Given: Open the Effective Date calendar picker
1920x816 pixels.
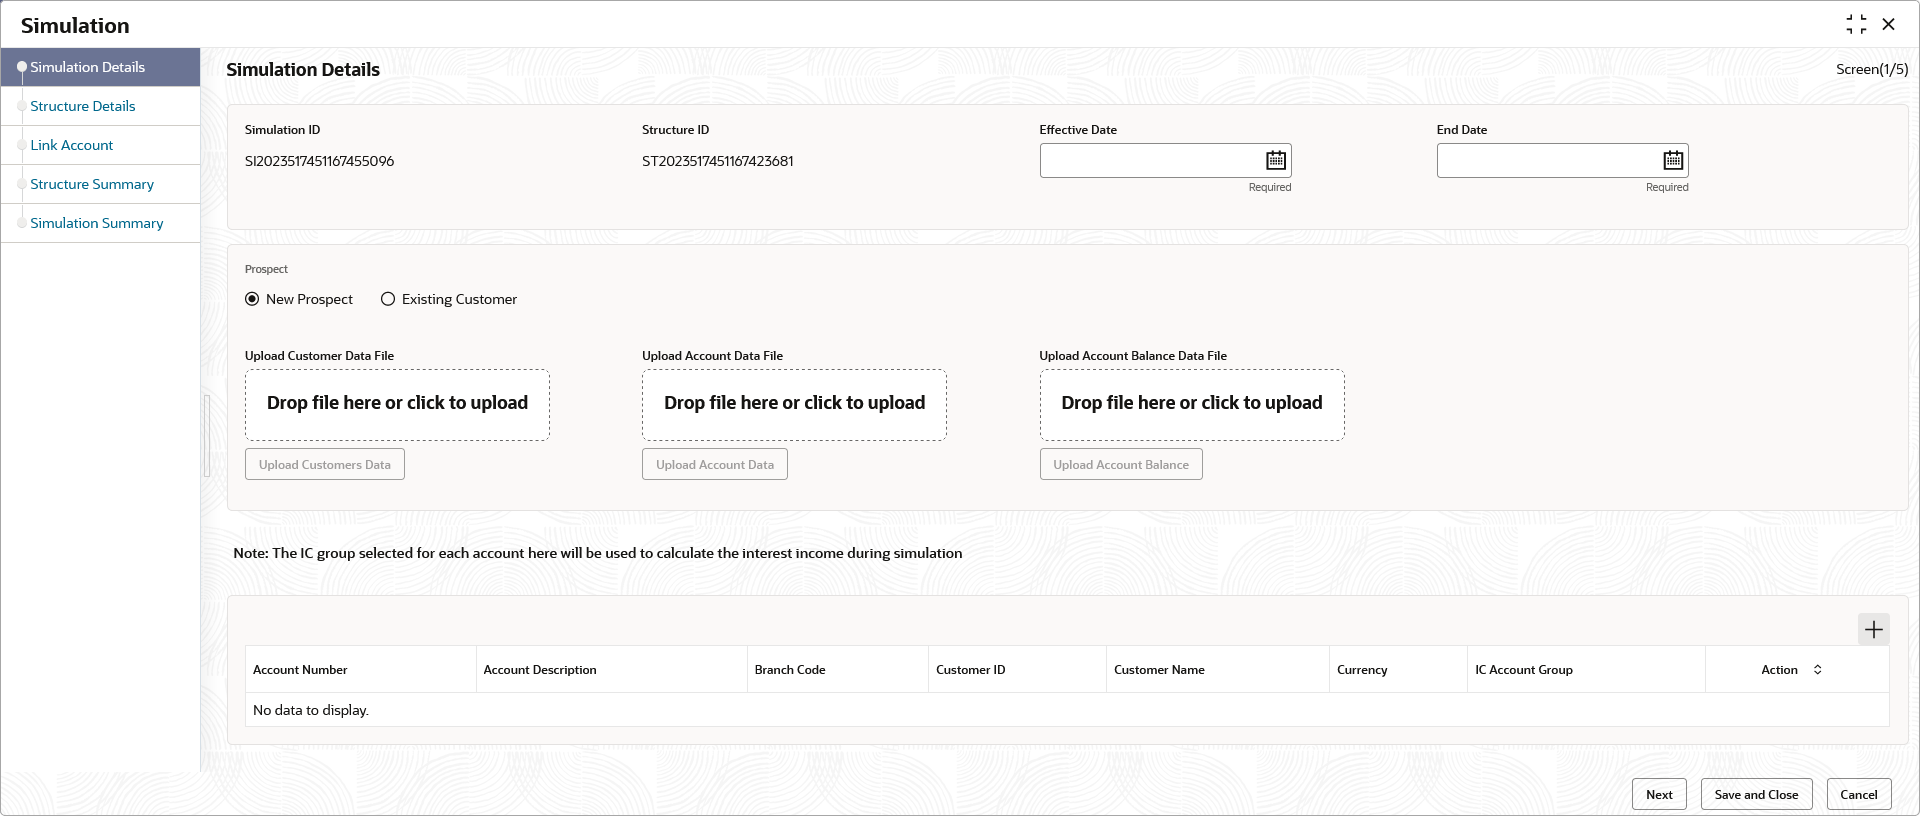Looking at the screenshot, I should click(x=1276, y=160).
